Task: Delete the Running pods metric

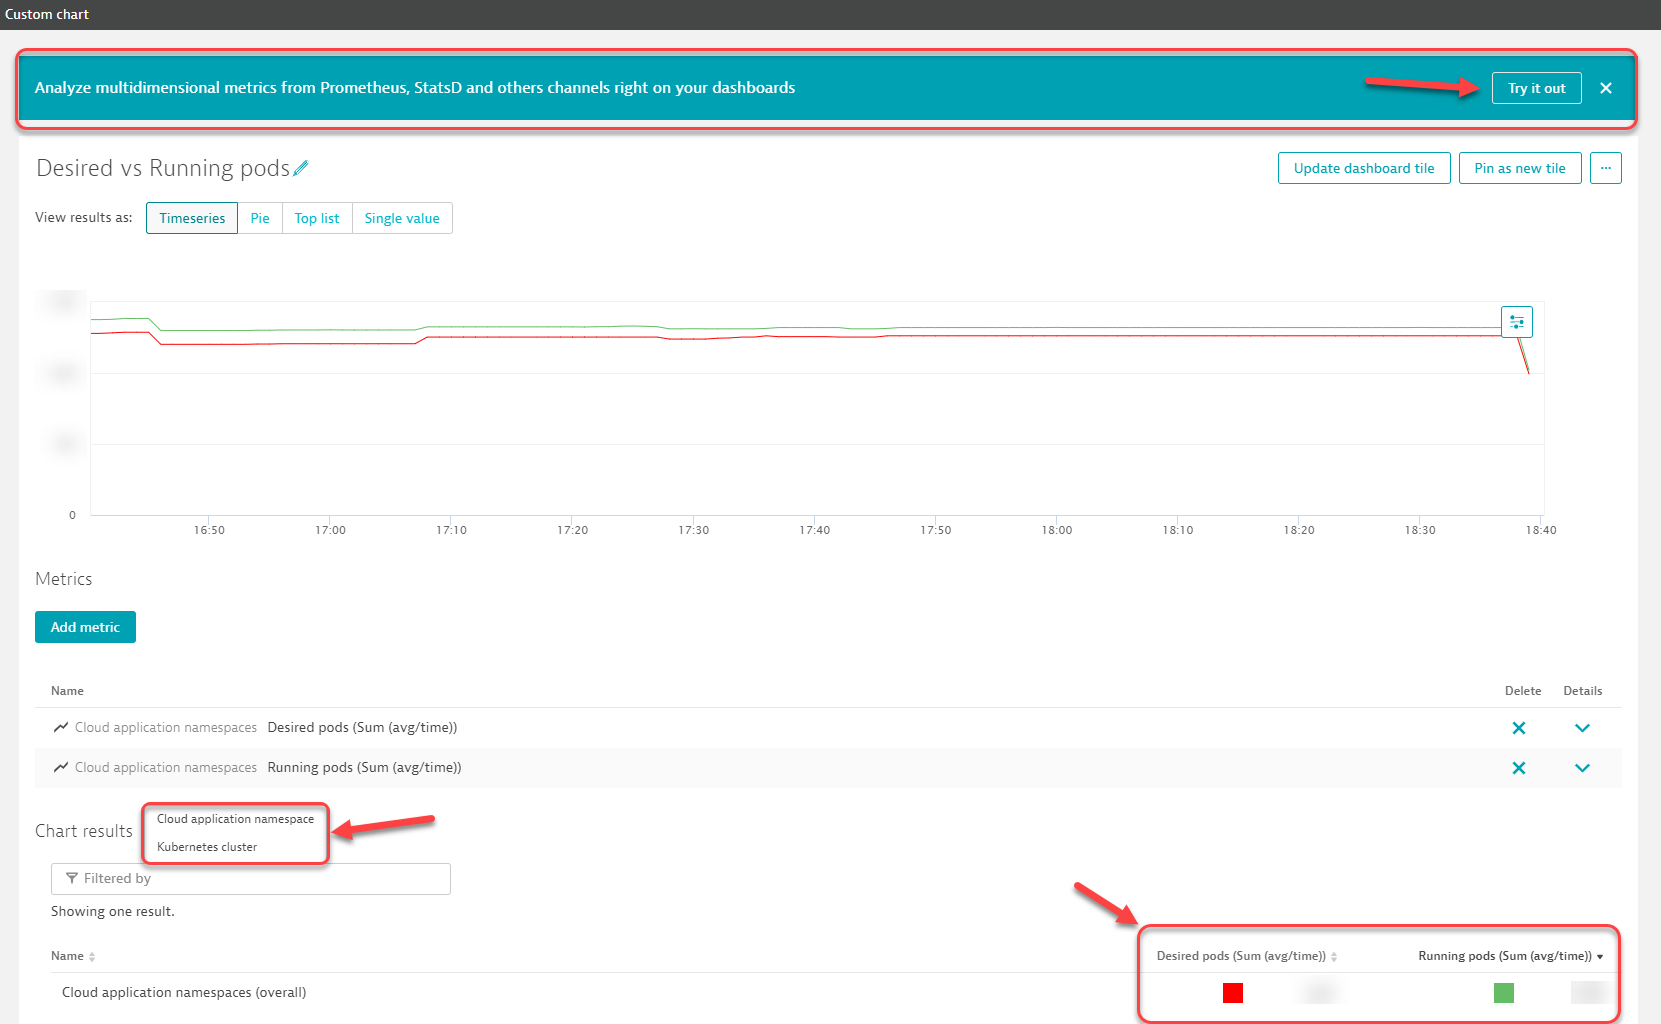Action: [x=1518, y=768]
